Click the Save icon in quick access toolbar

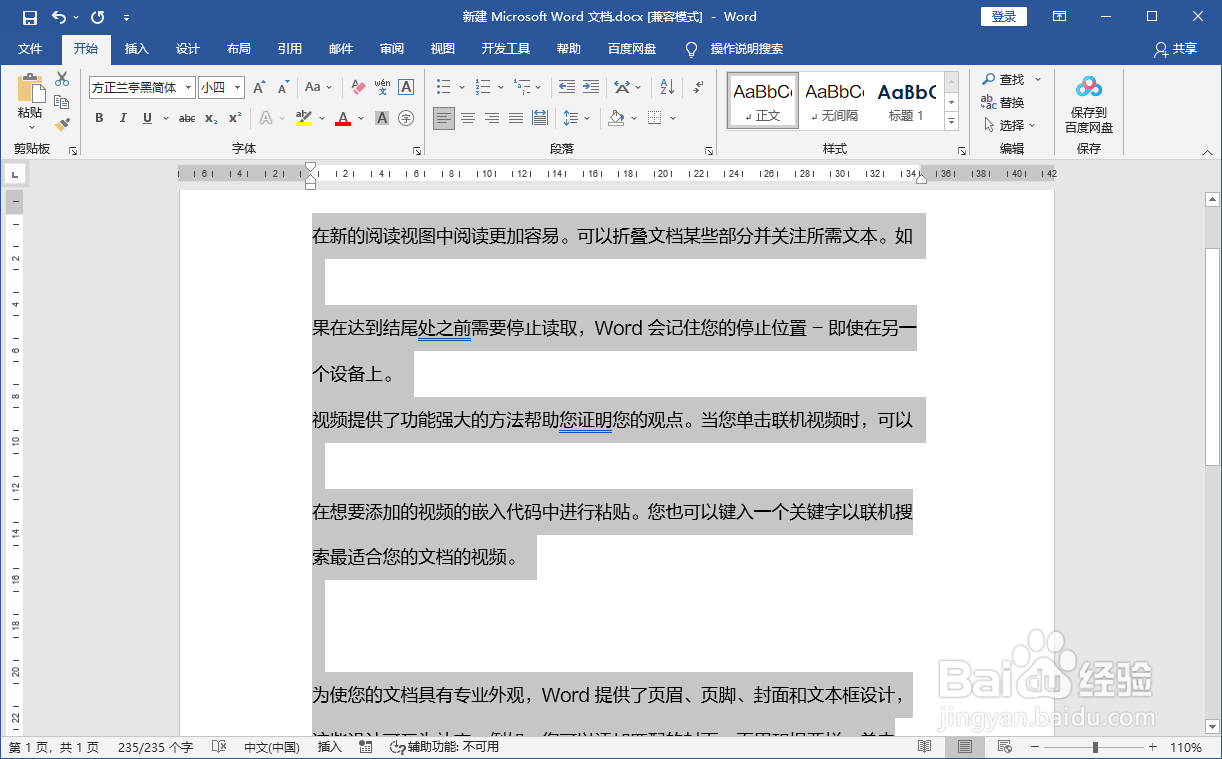coord(30,17)
